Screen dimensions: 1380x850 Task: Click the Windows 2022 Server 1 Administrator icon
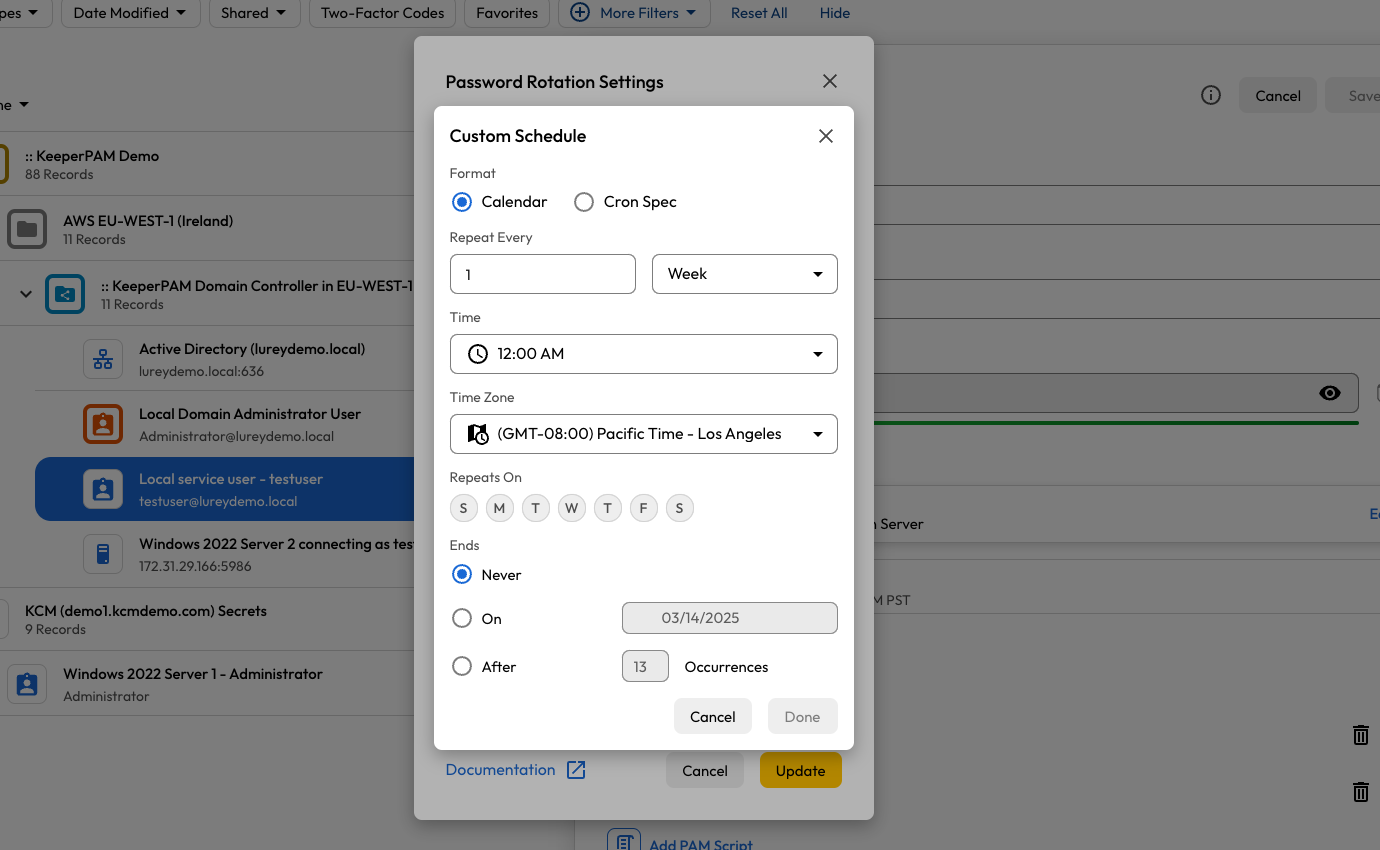27,684
